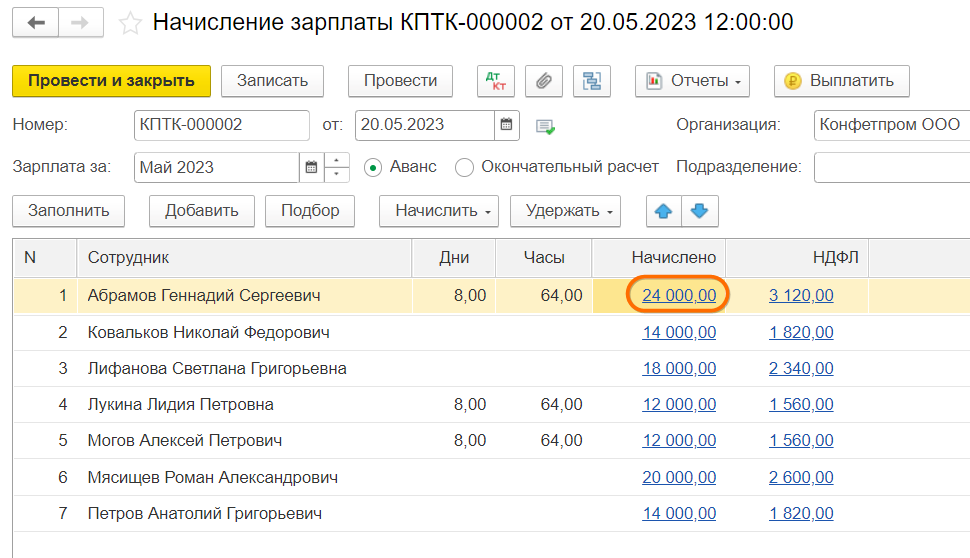
Task: Click the forward navigation arrow
Action: click(83, 22)
